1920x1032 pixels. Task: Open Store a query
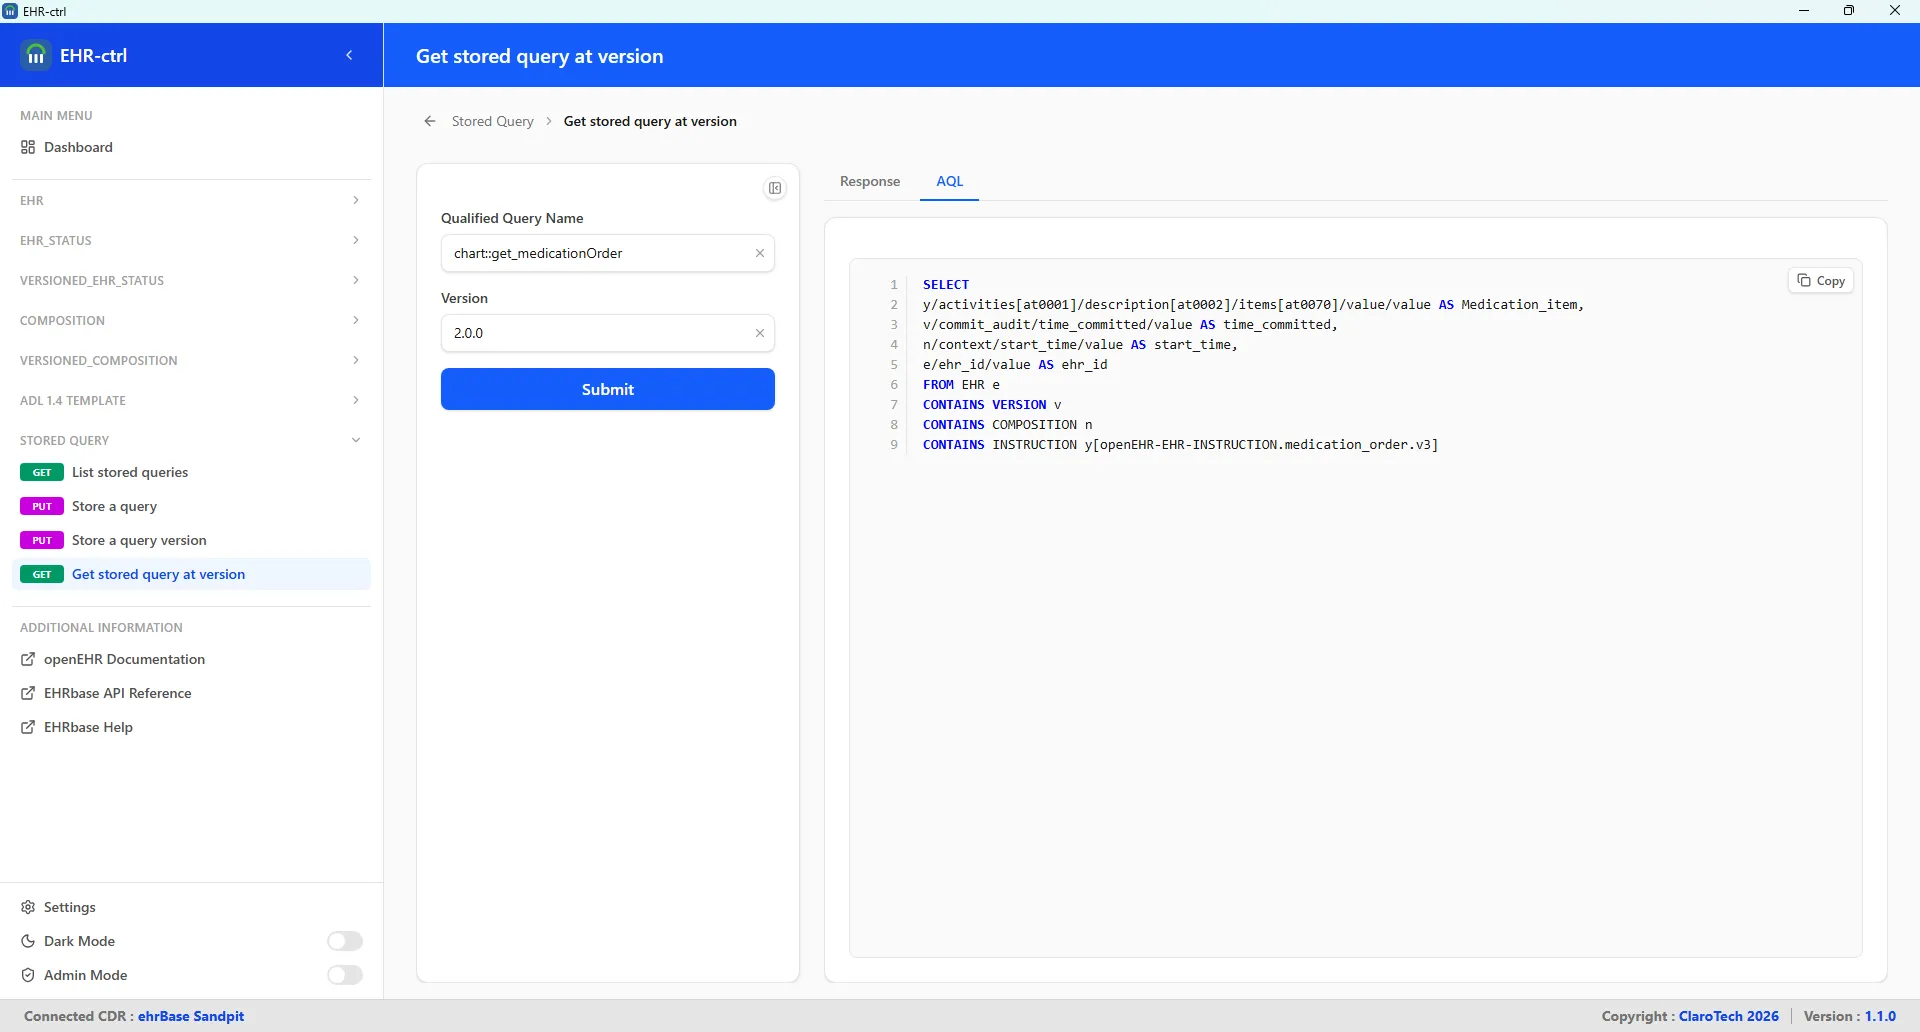pos(191,506)
